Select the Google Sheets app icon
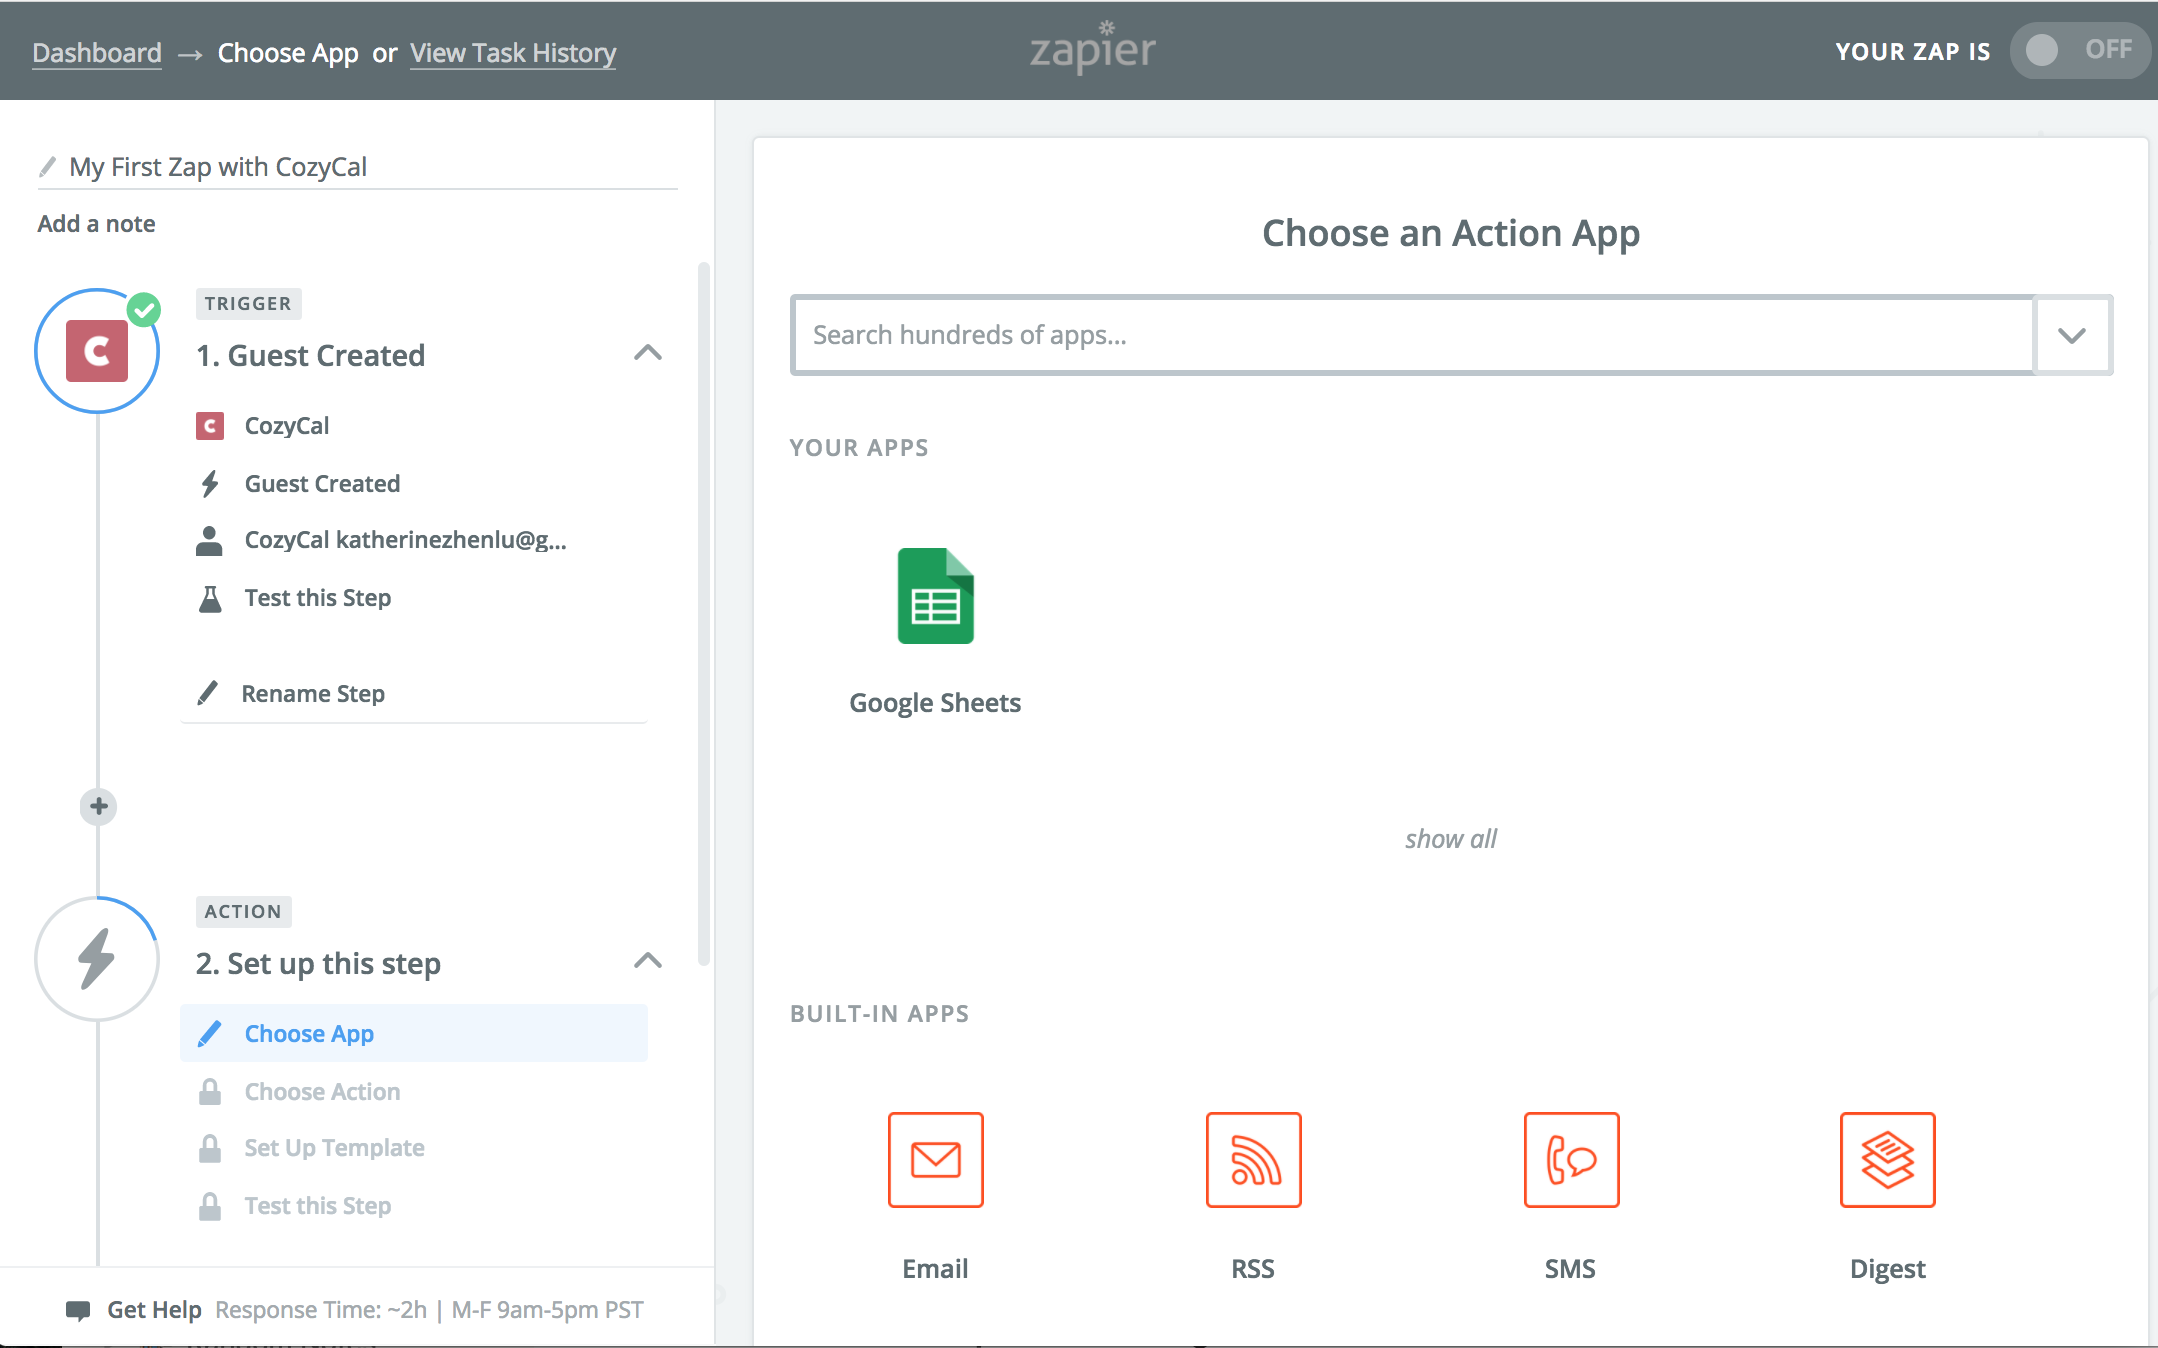 935,597
